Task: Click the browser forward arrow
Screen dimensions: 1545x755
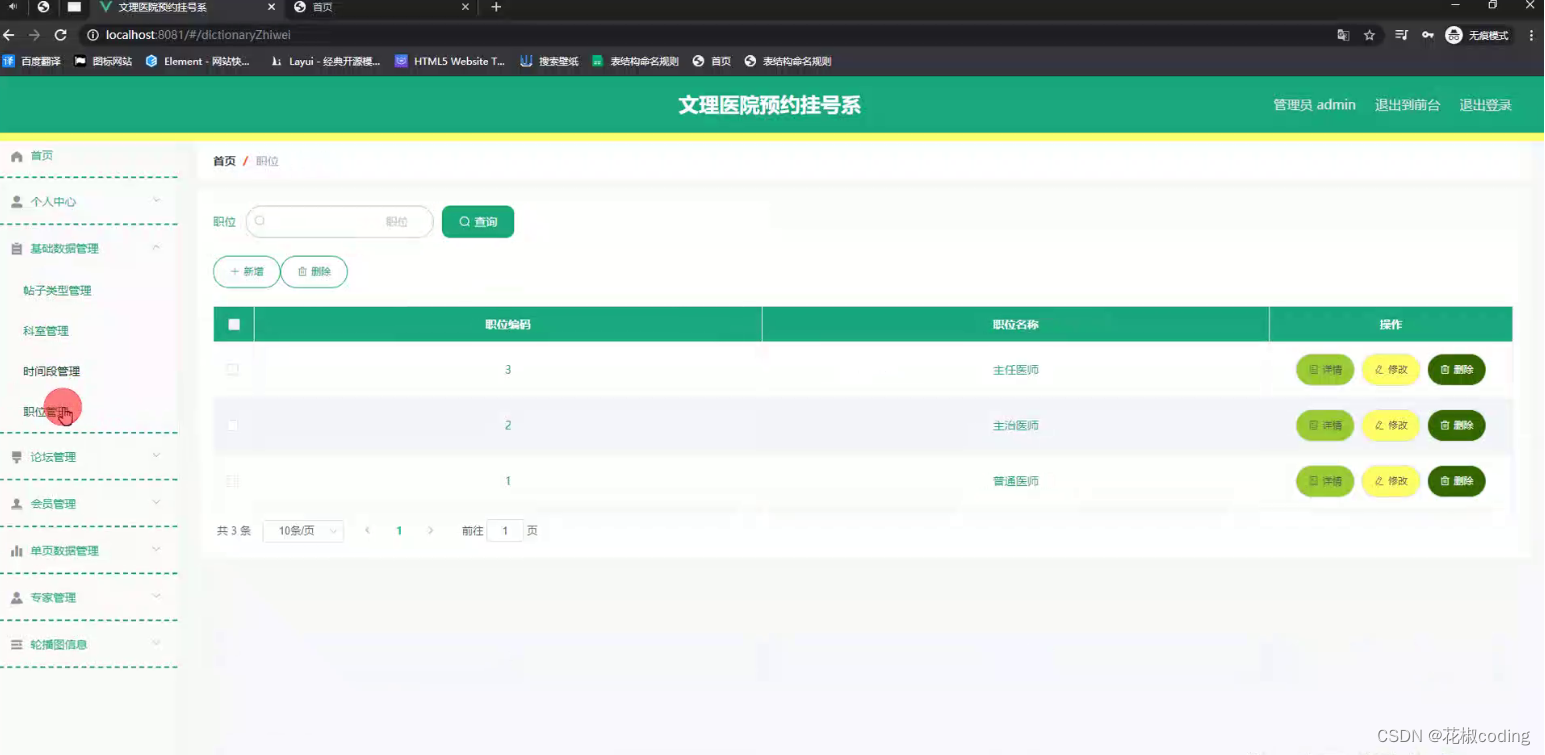Action: (x=34, y=35)
